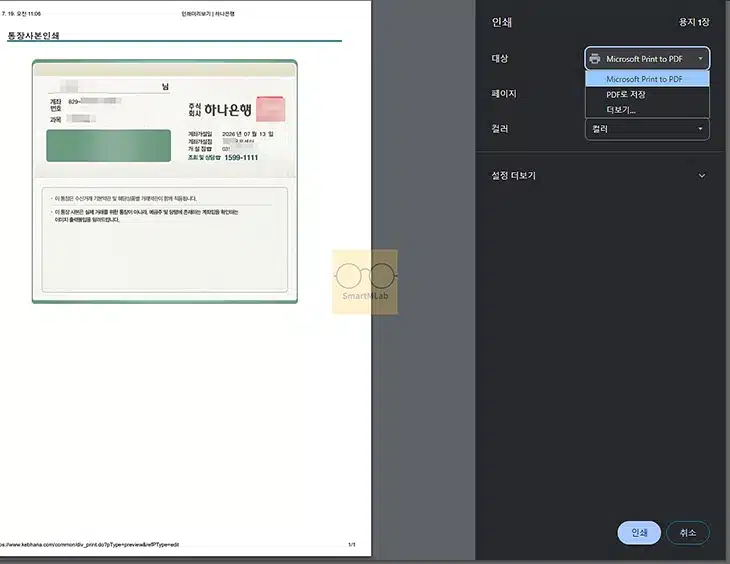Click the 1/1 page number in footer
This screenshot has width=730, height=564.
(351, 544)
